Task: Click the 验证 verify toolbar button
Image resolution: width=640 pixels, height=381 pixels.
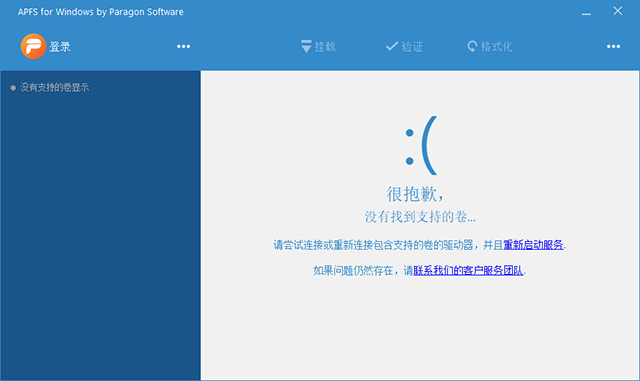Action: 404,47
